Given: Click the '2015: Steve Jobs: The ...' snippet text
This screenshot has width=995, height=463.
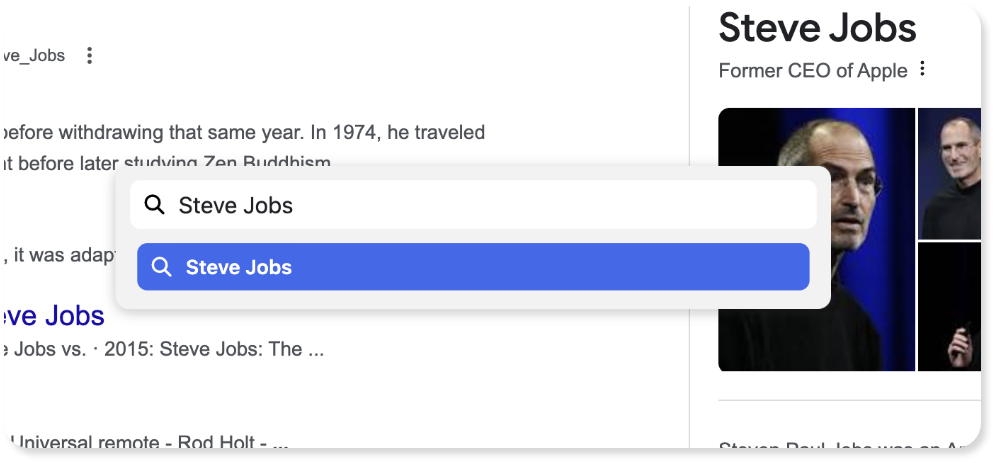Looking at the screenshot, I should (x=214, y=349).
